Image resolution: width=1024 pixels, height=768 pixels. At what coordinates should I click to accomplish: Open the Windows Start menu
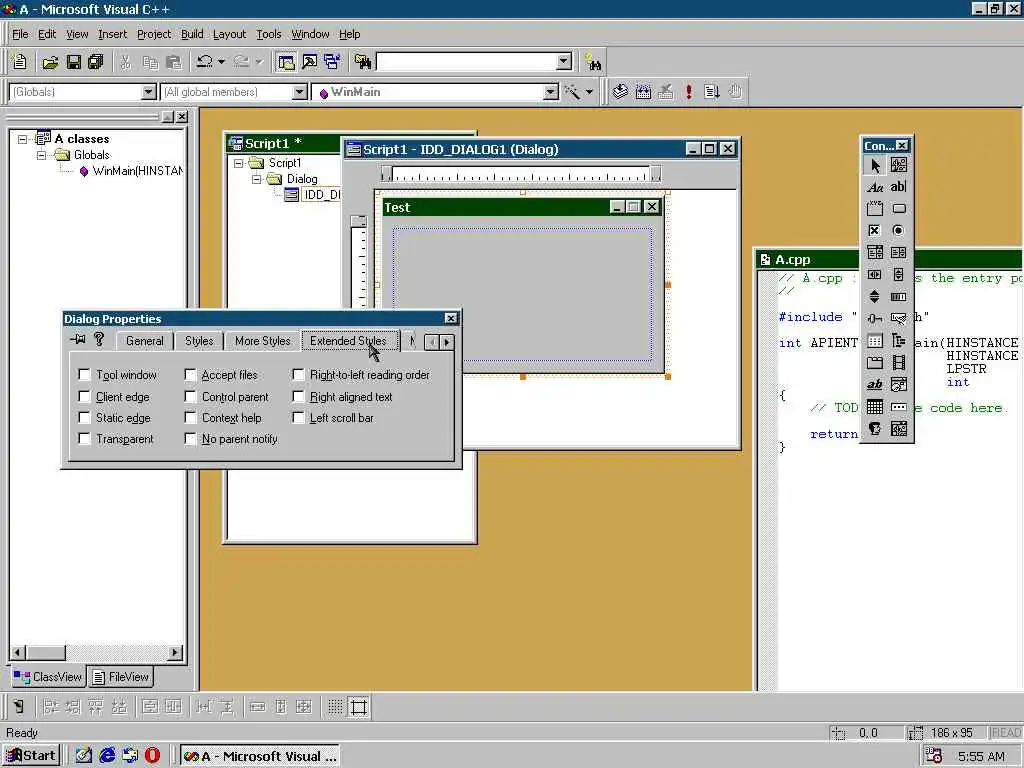click(31, 756)
